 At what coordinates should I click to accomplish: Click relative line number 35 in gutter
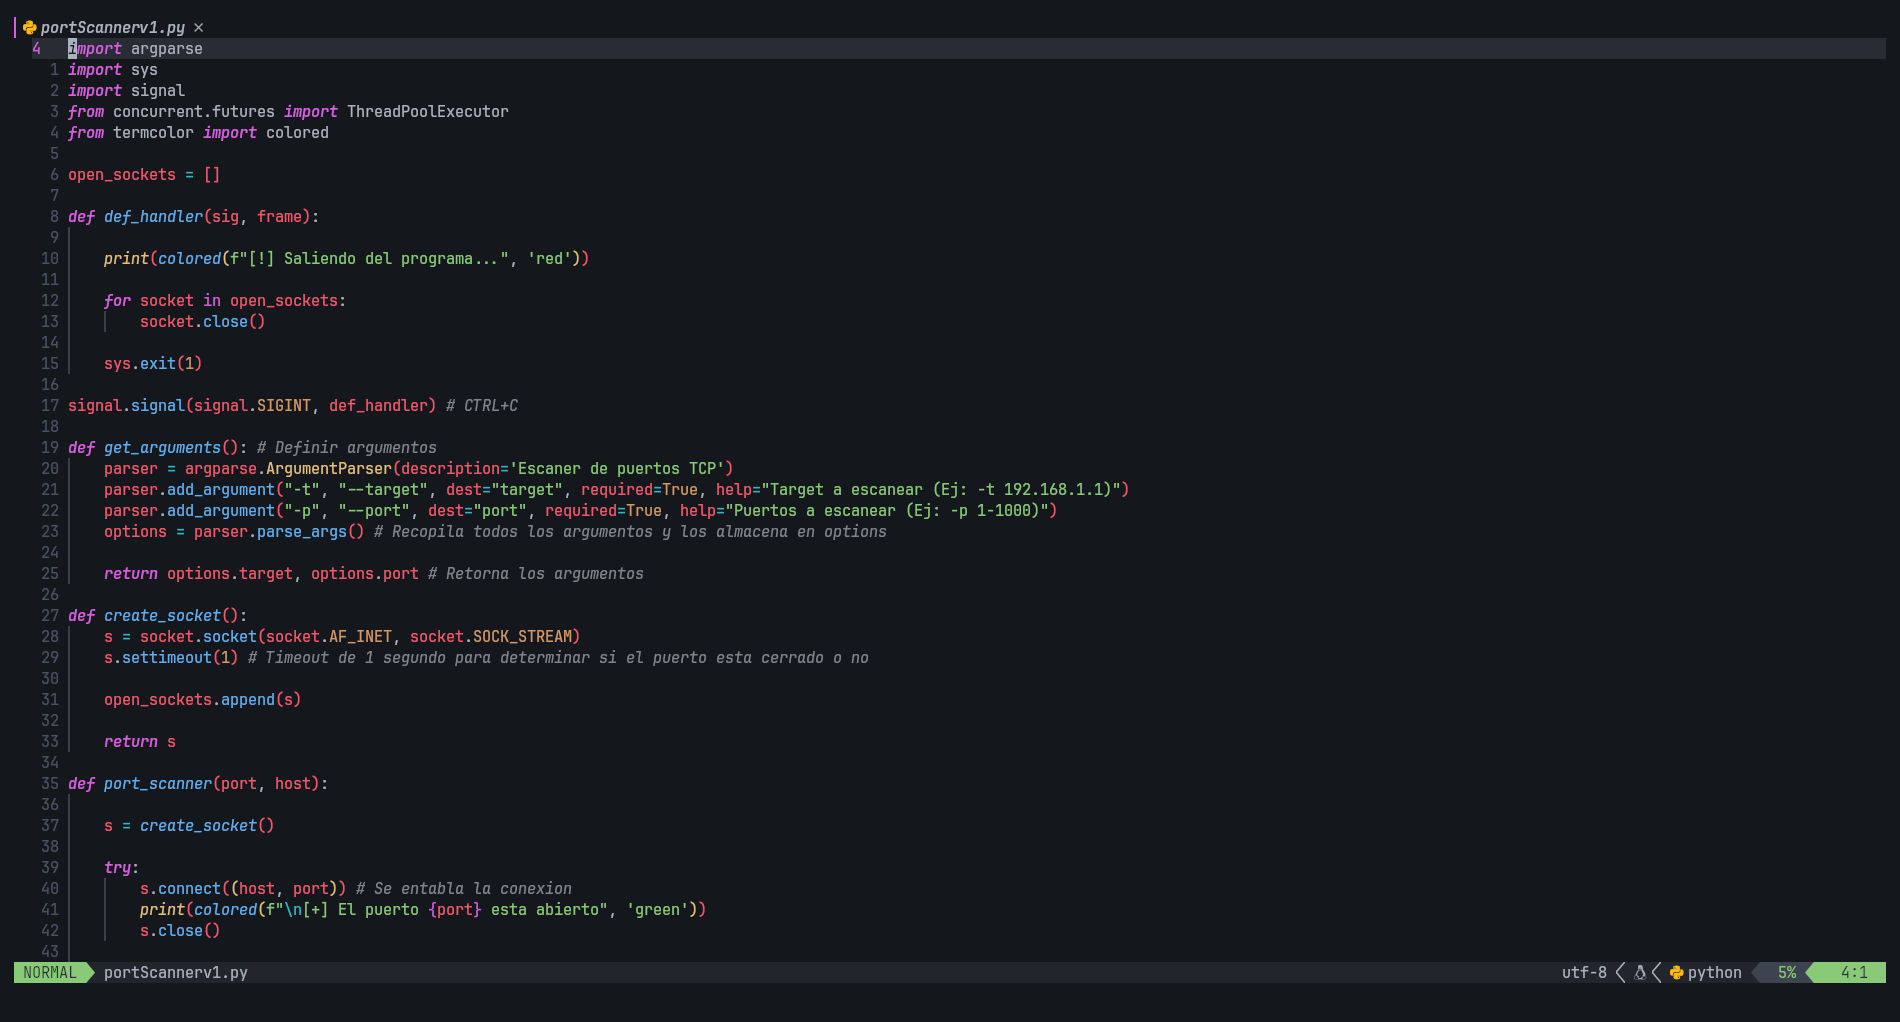tap(50, 783)
